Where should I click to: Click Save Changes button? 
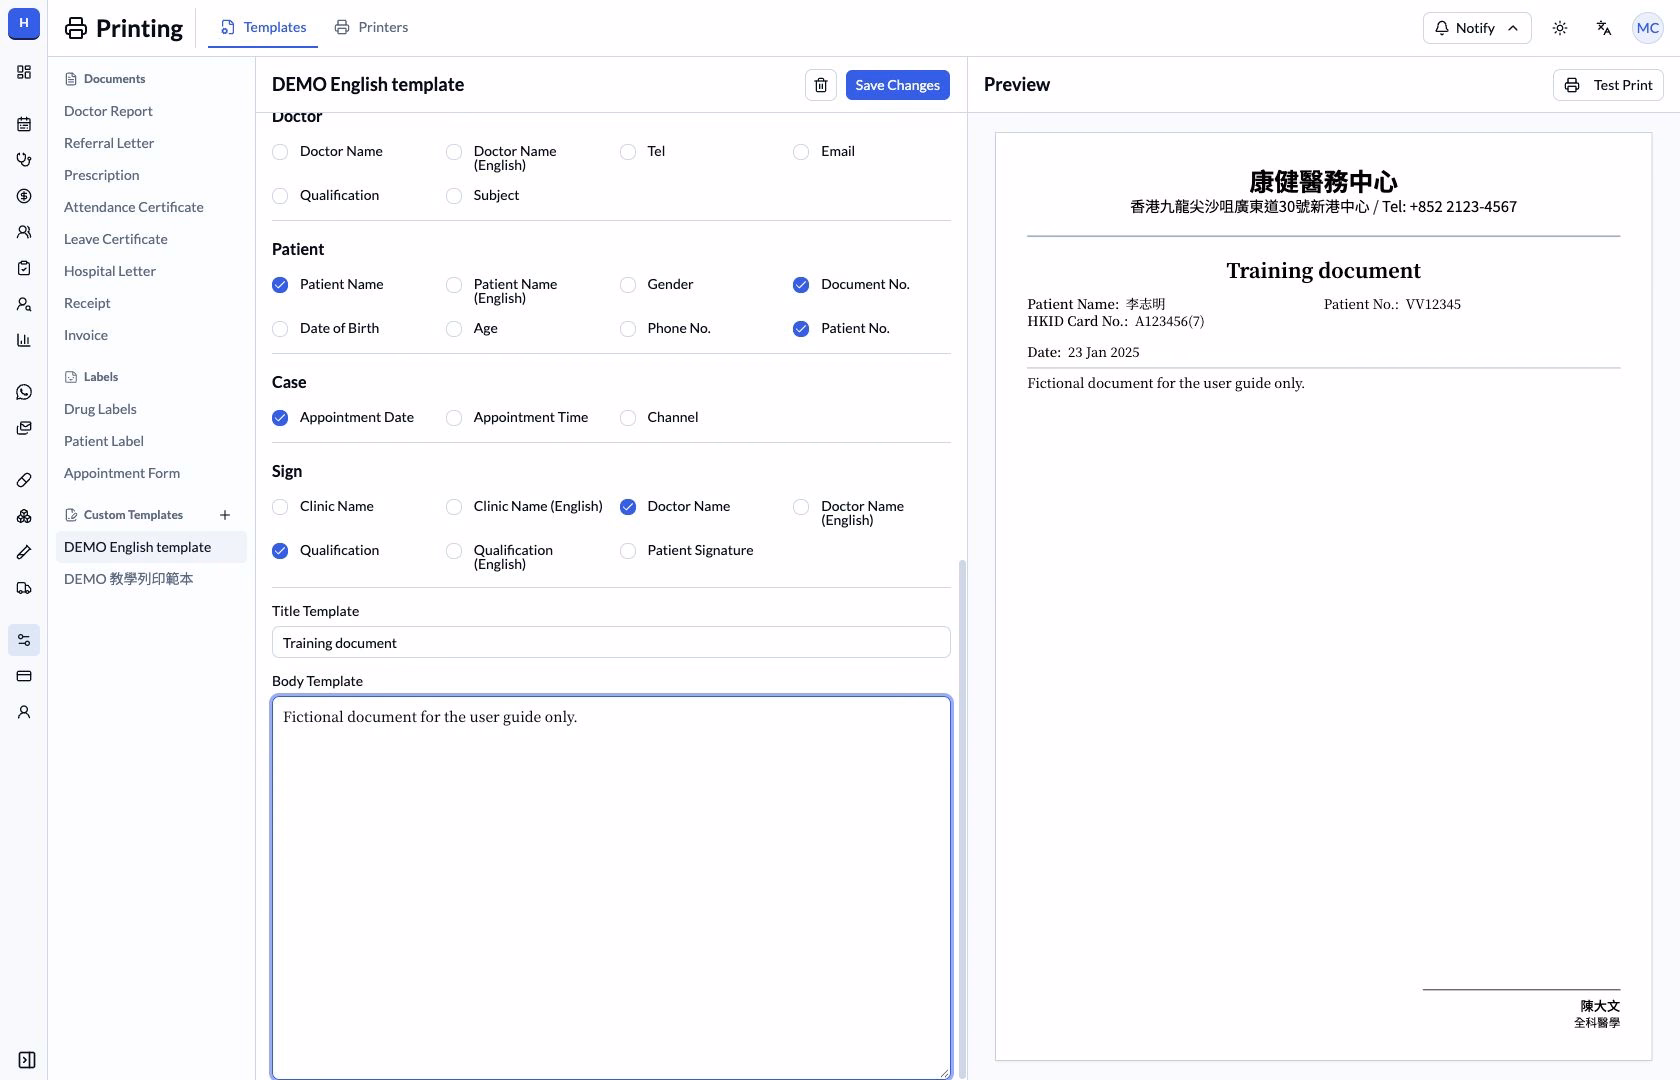click(x=897, y=85)
